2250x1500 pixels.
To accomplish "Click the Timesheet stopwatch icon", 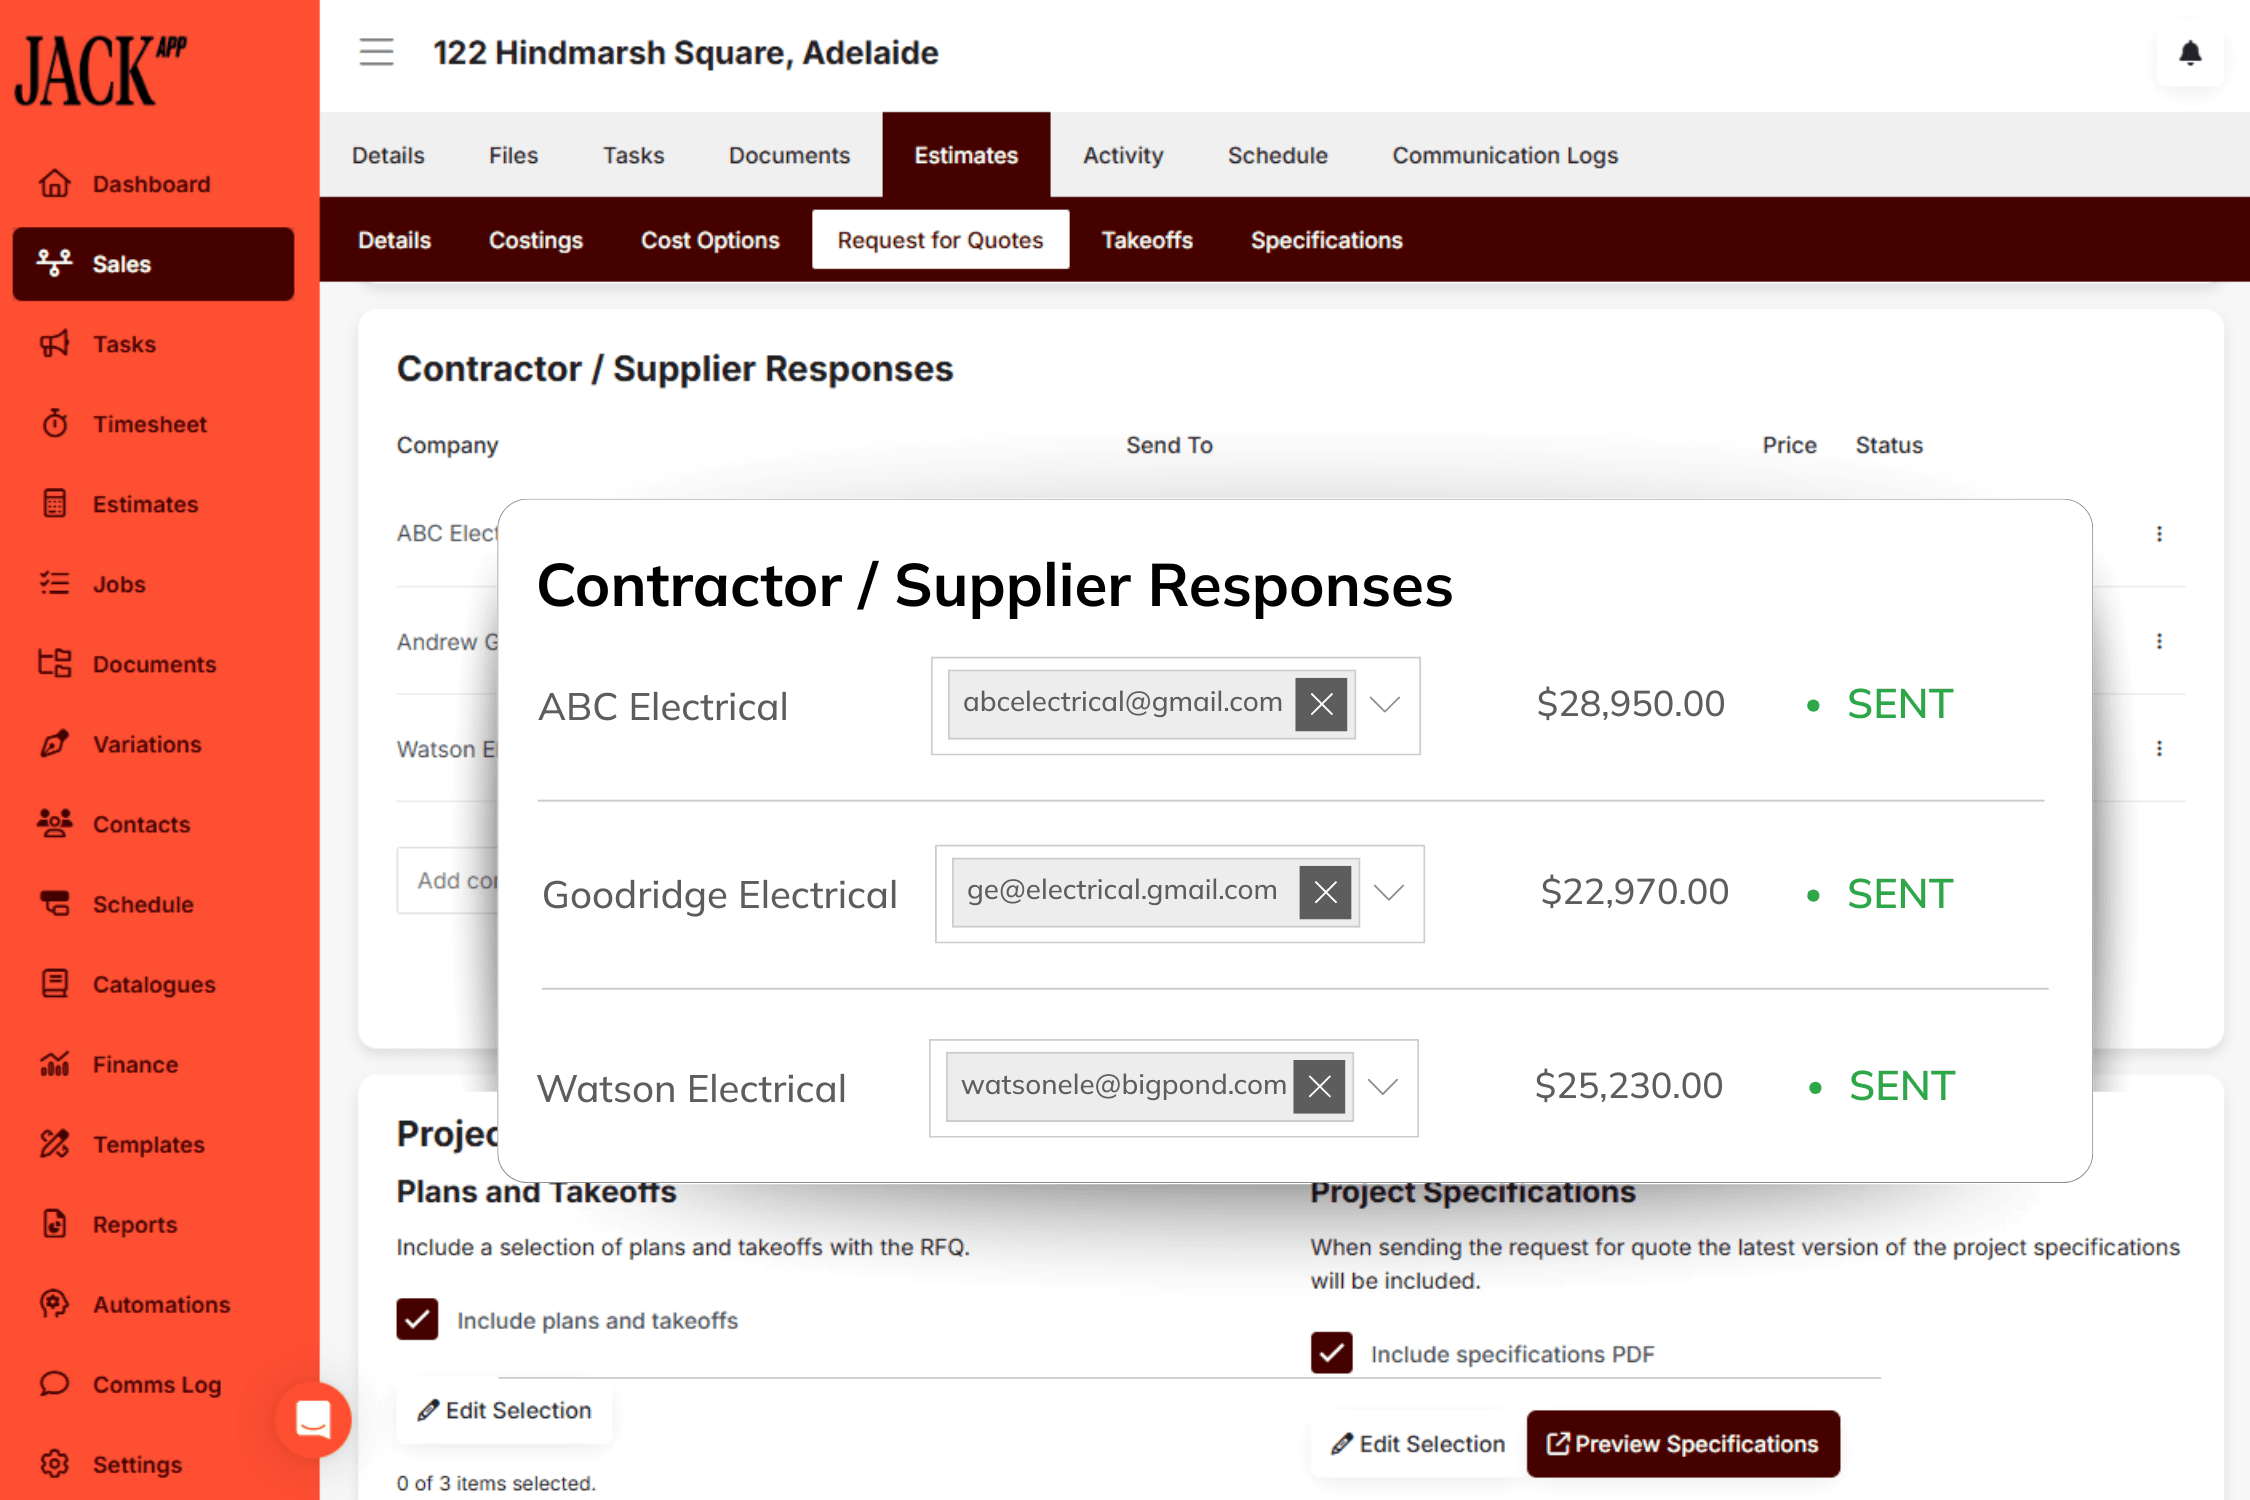I will coord(55,424).
